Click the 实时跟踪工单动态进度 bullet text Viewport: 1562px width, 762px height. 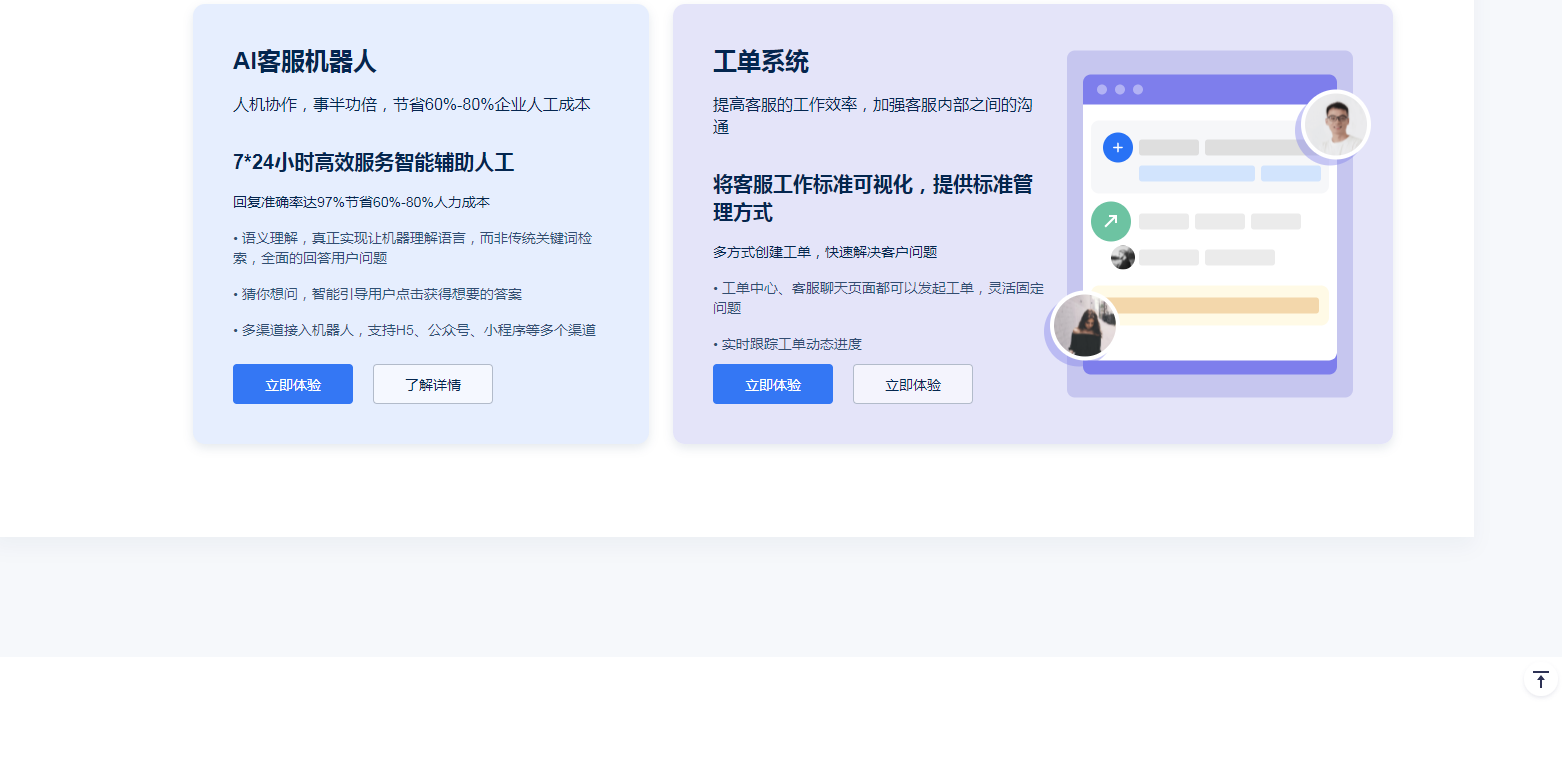coord(790,344)
